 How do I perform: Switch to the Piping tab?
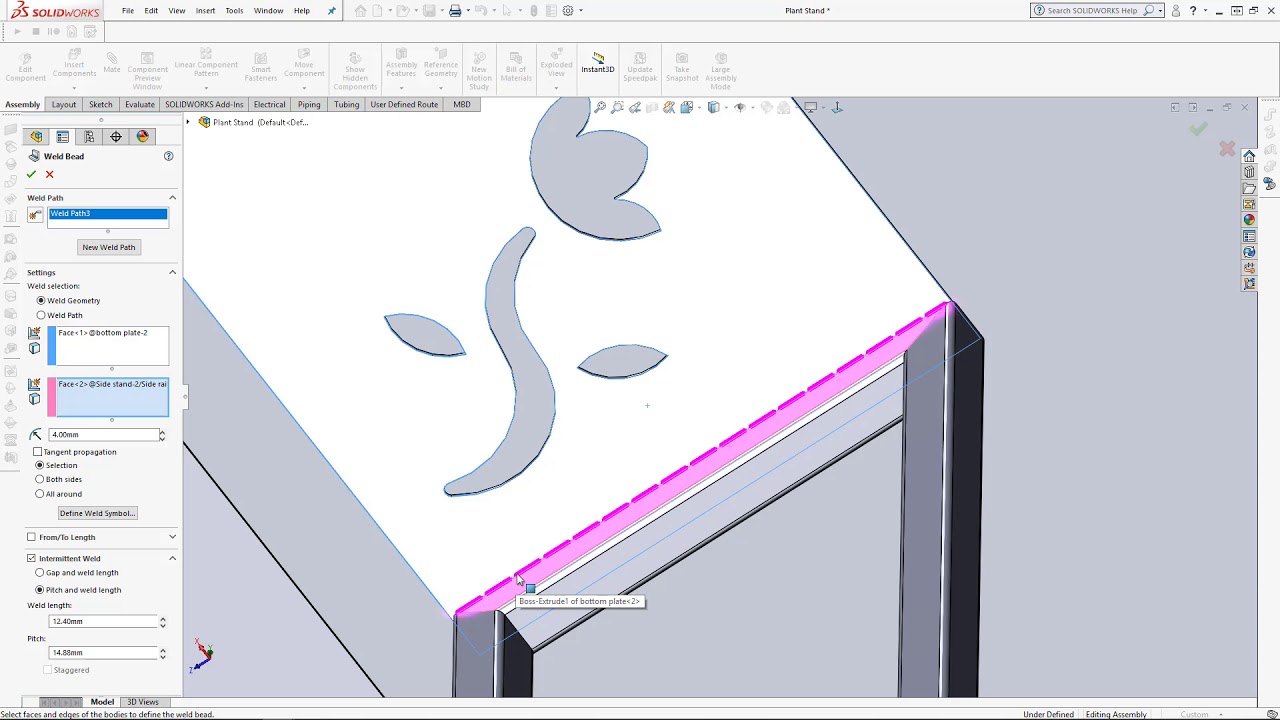coord(309,104)
